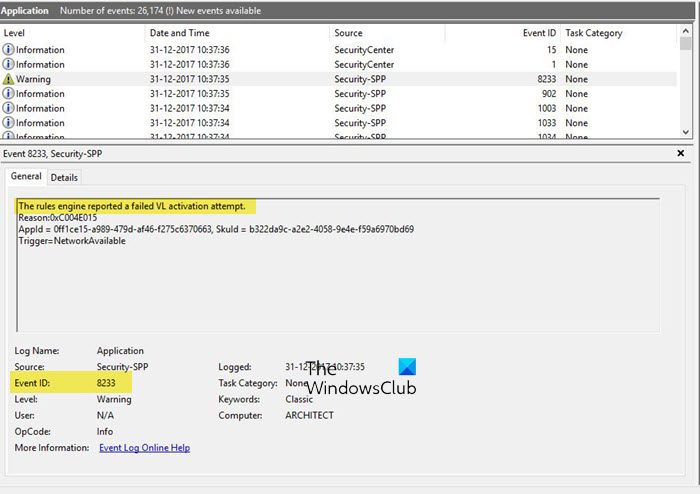Sort by Date and Time column header
Viewport: 700px width, 494px height.
point(179,33)
